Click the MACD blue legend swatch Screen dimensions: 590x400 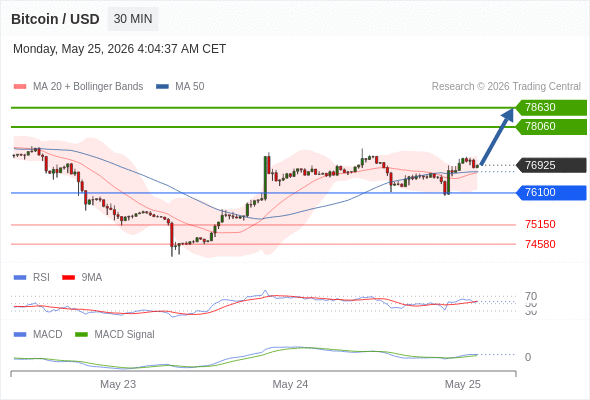coord(20,334)
